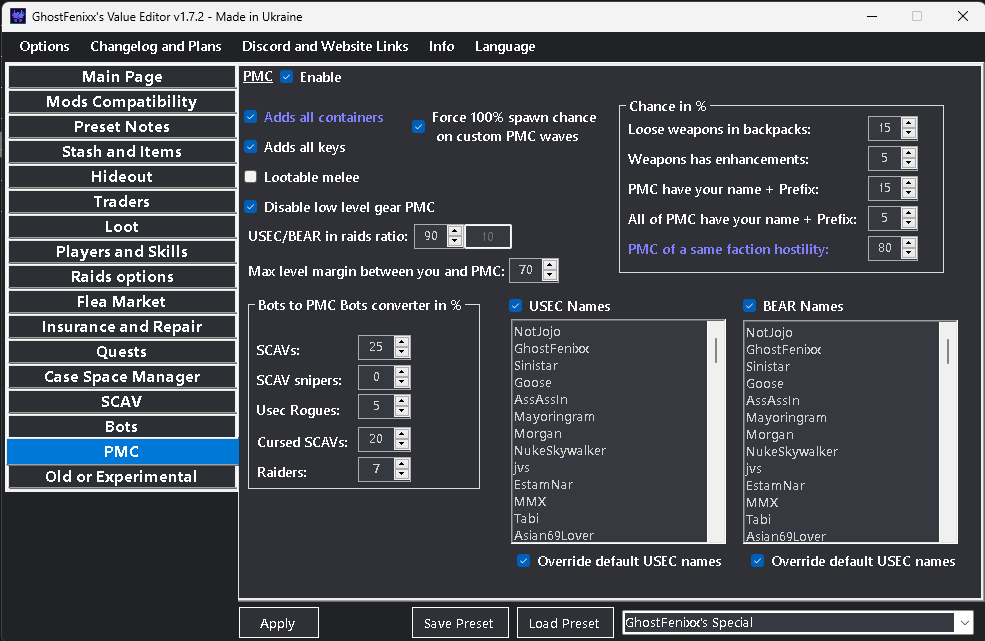Viewport: 985px width, 641px height.
Task: Uncheck Adds all containers option
Action: coord(251,117)
